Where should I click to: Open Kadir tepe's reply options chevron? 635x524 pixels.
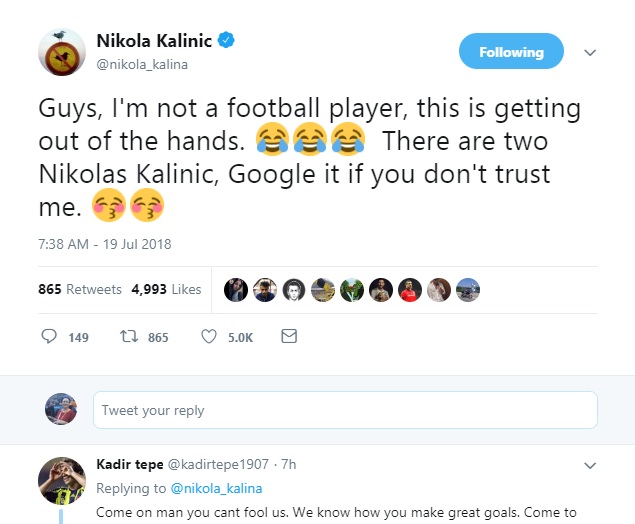point(590,465)
